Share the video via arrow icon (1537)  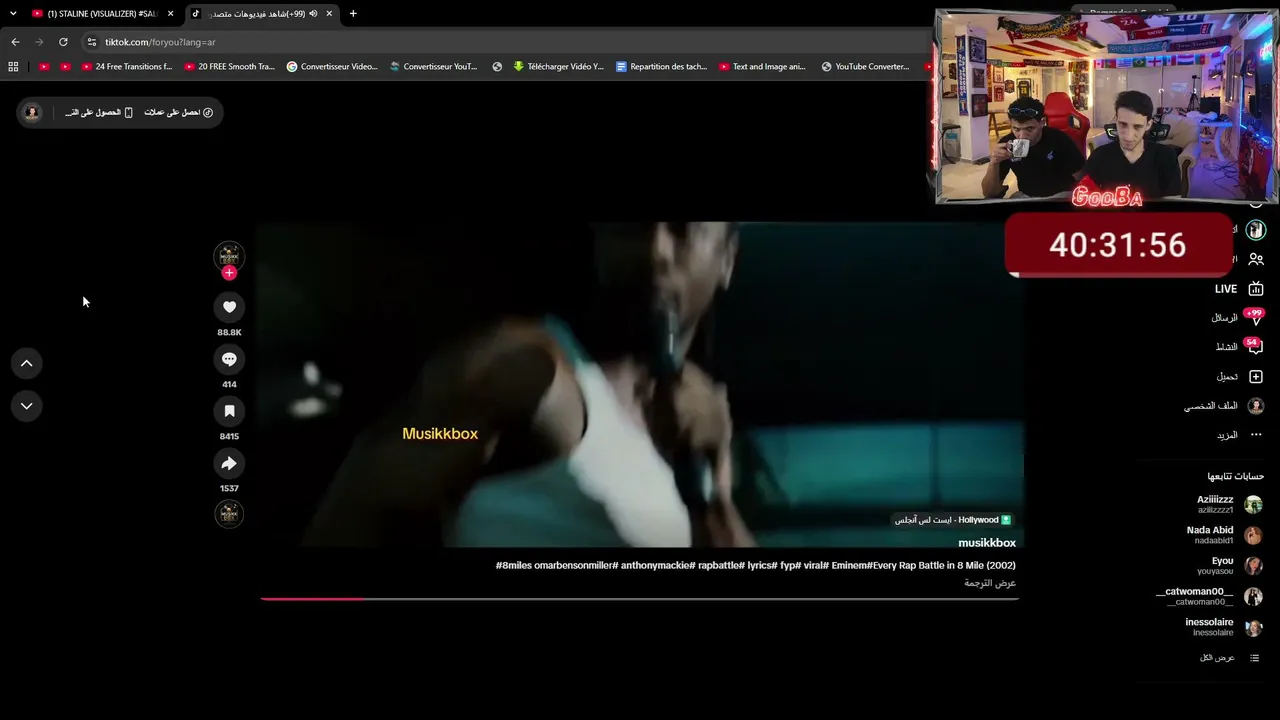click(229, 463)
